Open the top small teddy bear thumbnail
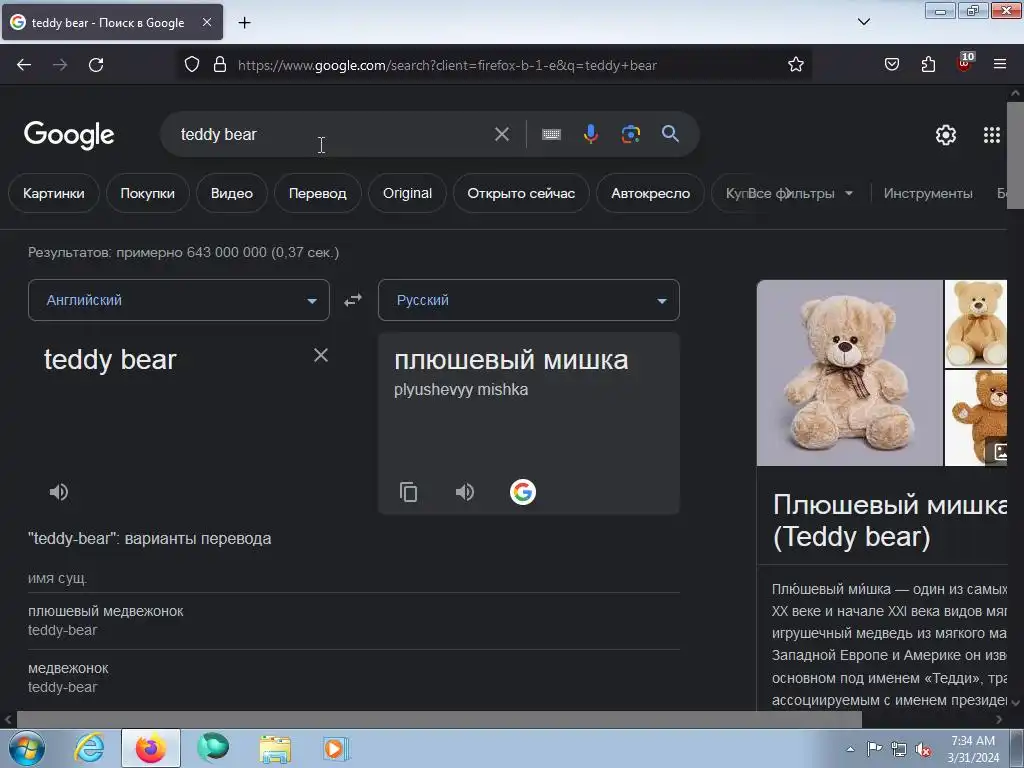 point(976,324)
